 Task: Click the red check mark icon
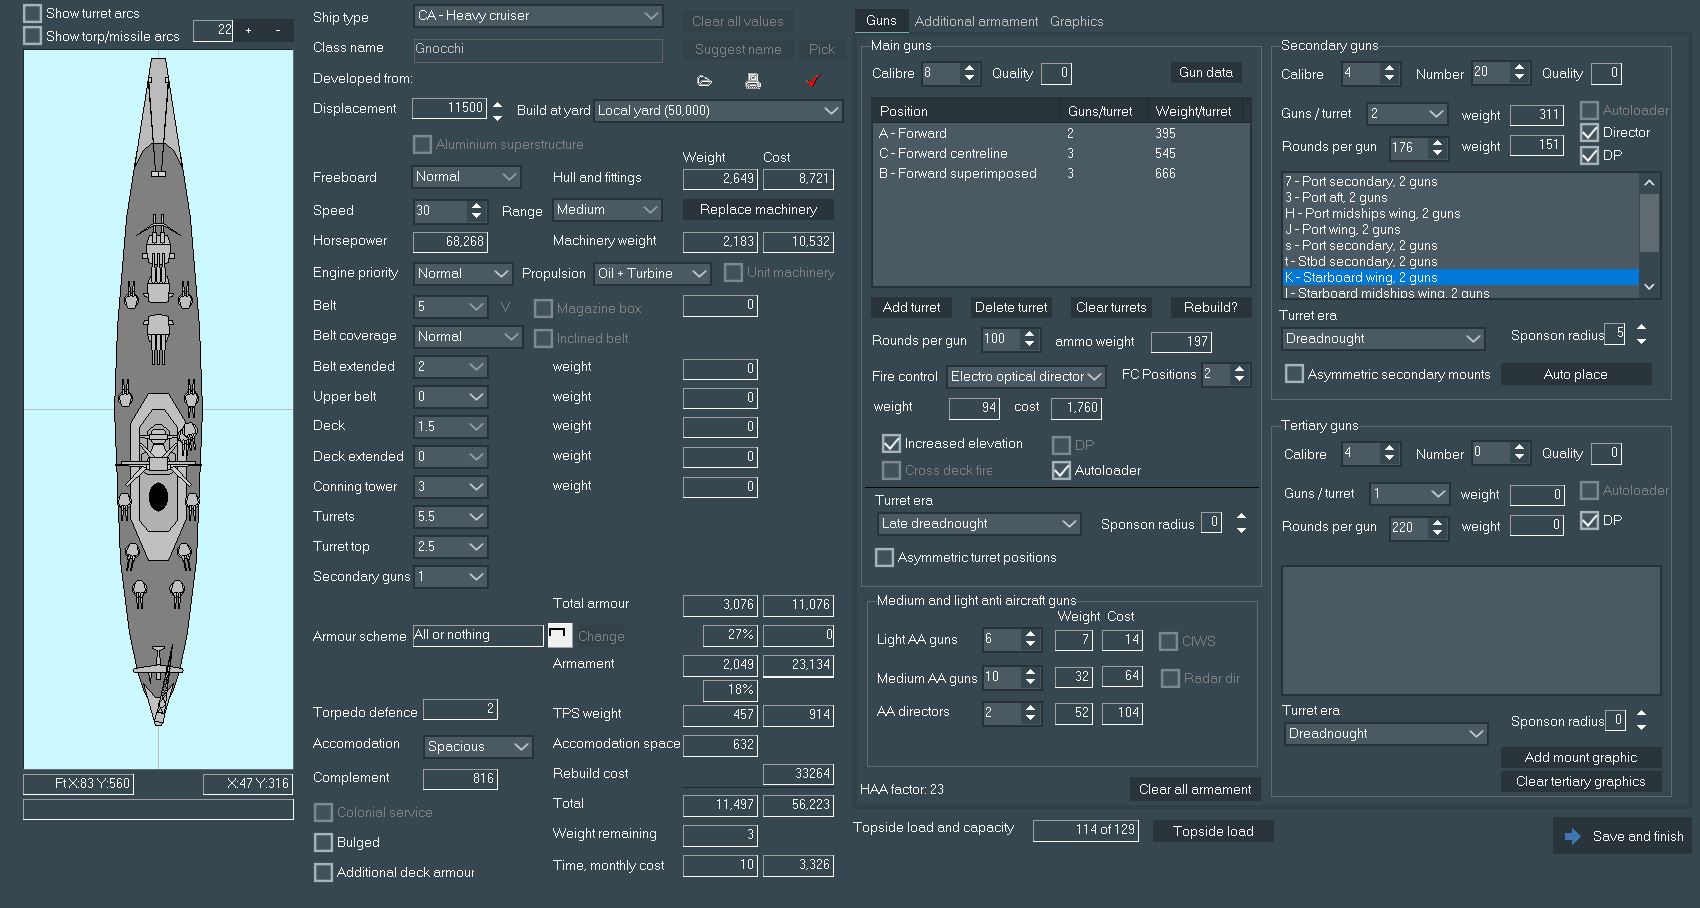coord(812,80)
